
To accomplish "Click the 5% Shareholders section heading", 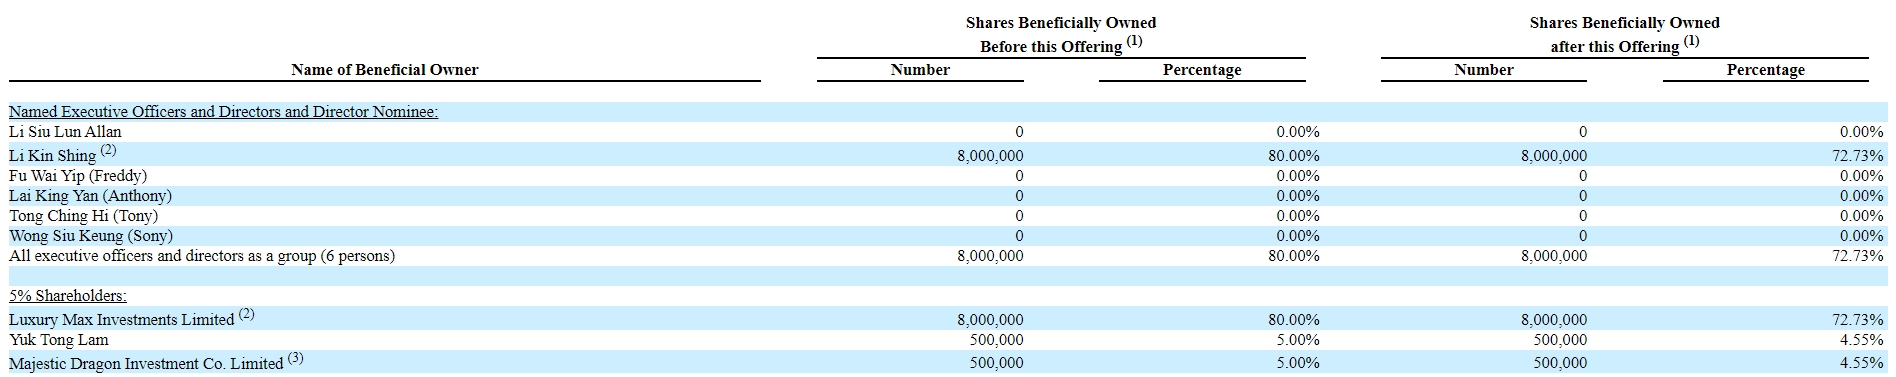I will (x=68, y=296).
